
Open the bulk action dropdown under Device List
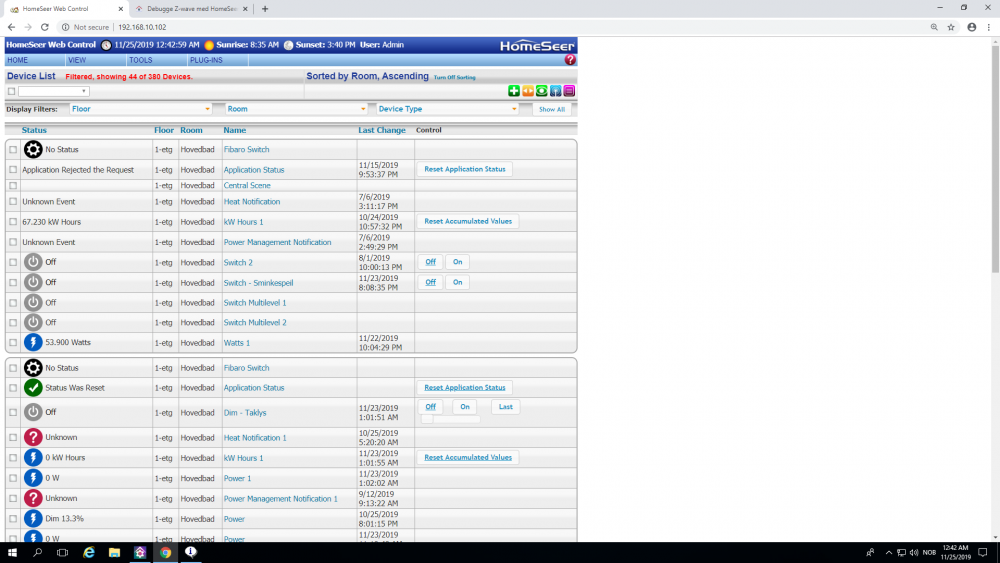click(54, 91)
